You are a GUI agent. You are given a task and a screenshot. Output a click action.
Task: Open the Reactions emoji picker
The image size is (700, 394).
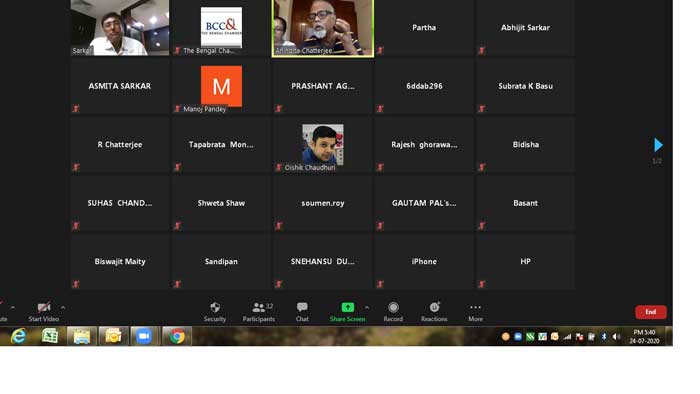(434, 311)
